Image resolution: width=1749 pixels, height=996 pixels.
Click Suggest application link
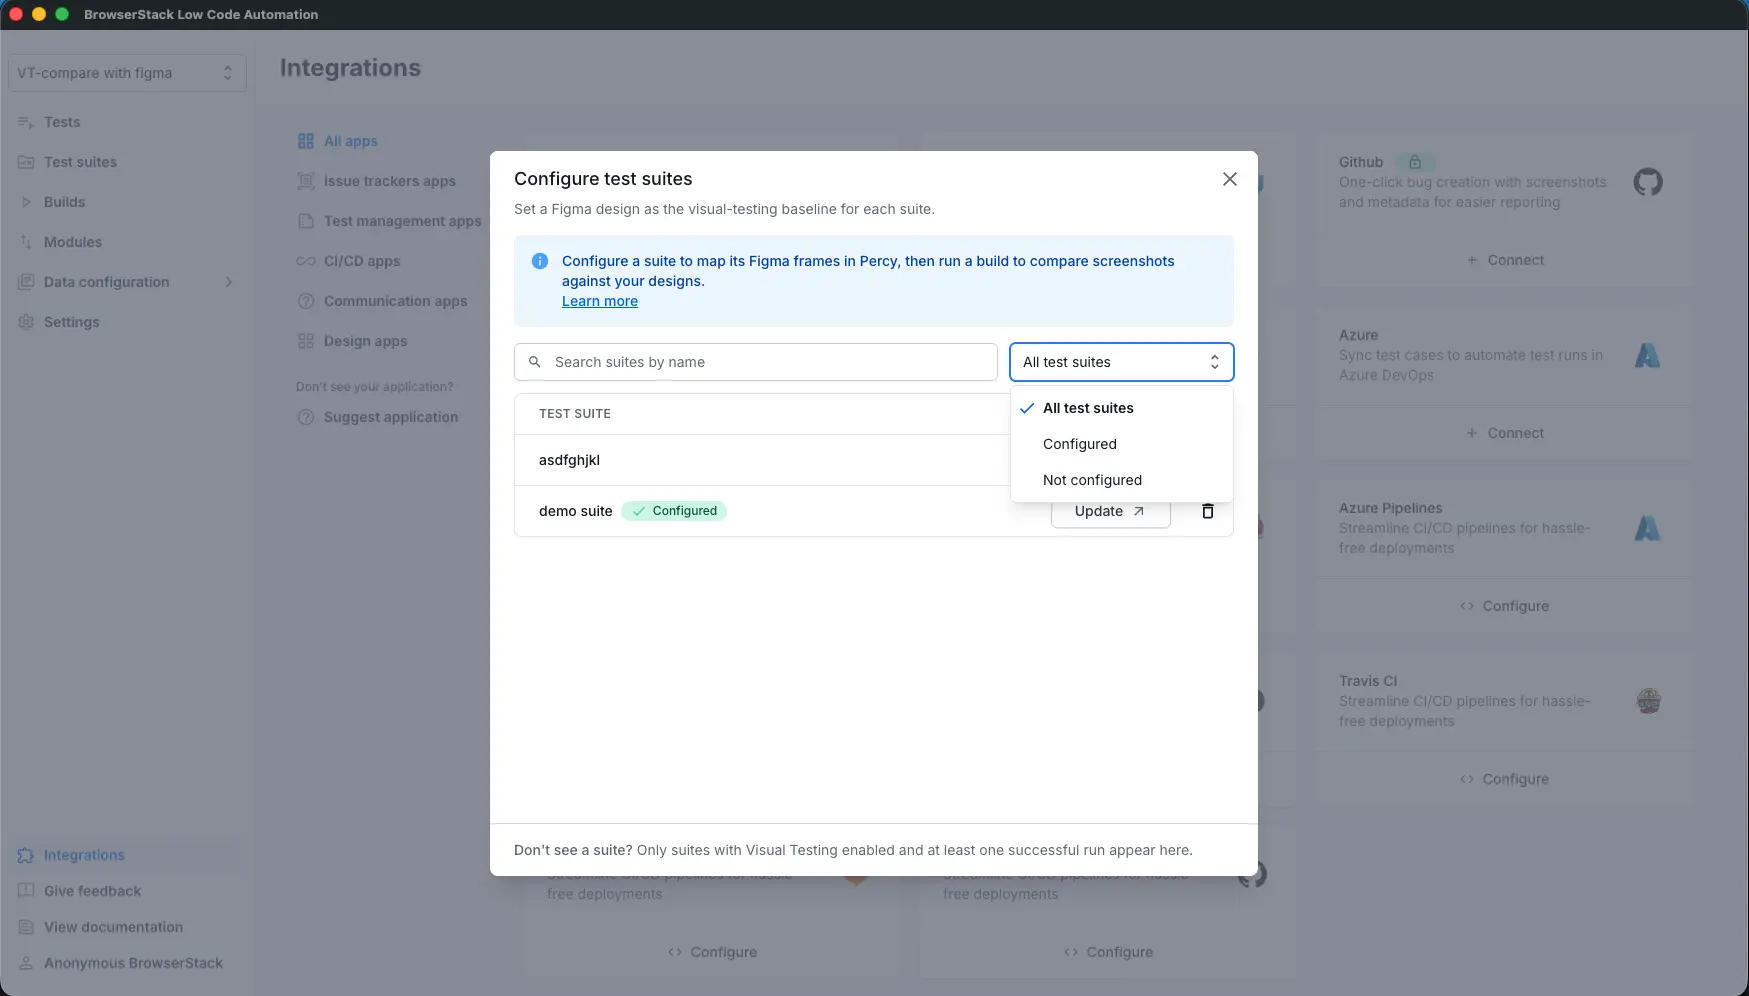tap(391, 417)
